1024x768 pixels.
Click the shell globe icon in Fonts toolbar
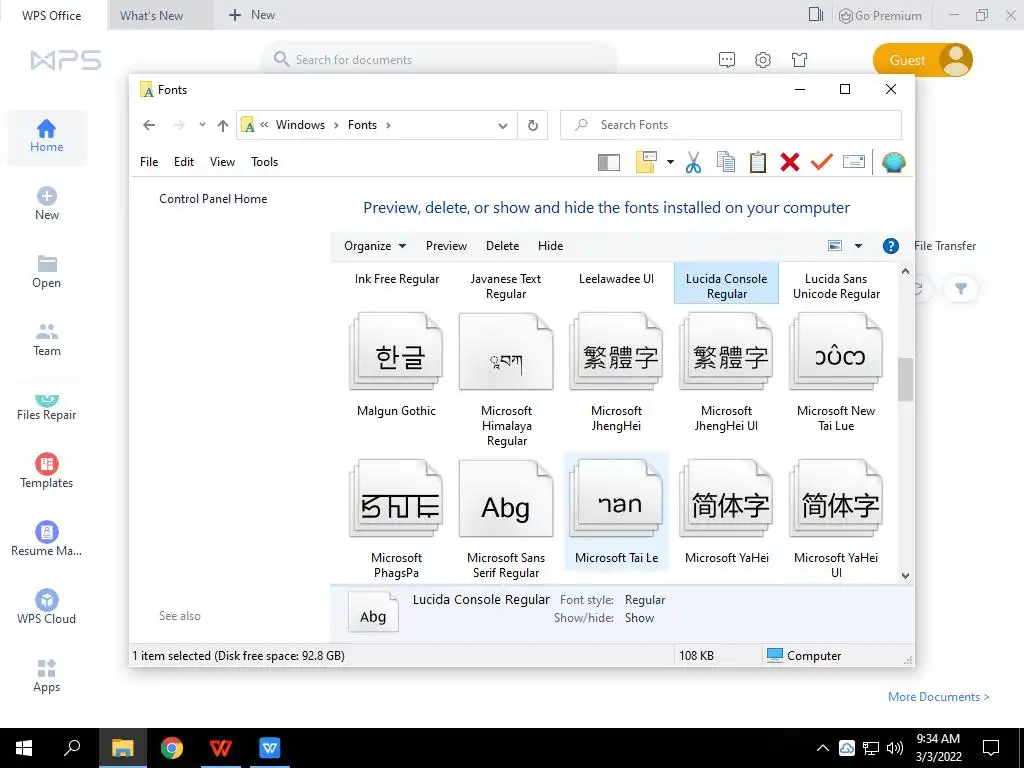pyautogui.click(x=893, y=162)
